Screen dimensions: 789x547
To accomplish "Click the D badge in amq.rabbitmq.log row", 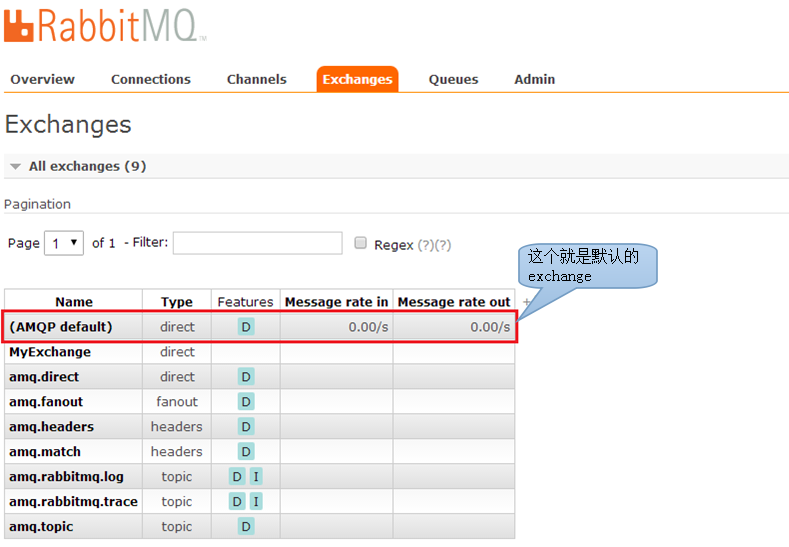I will click(x=237, y=477).
